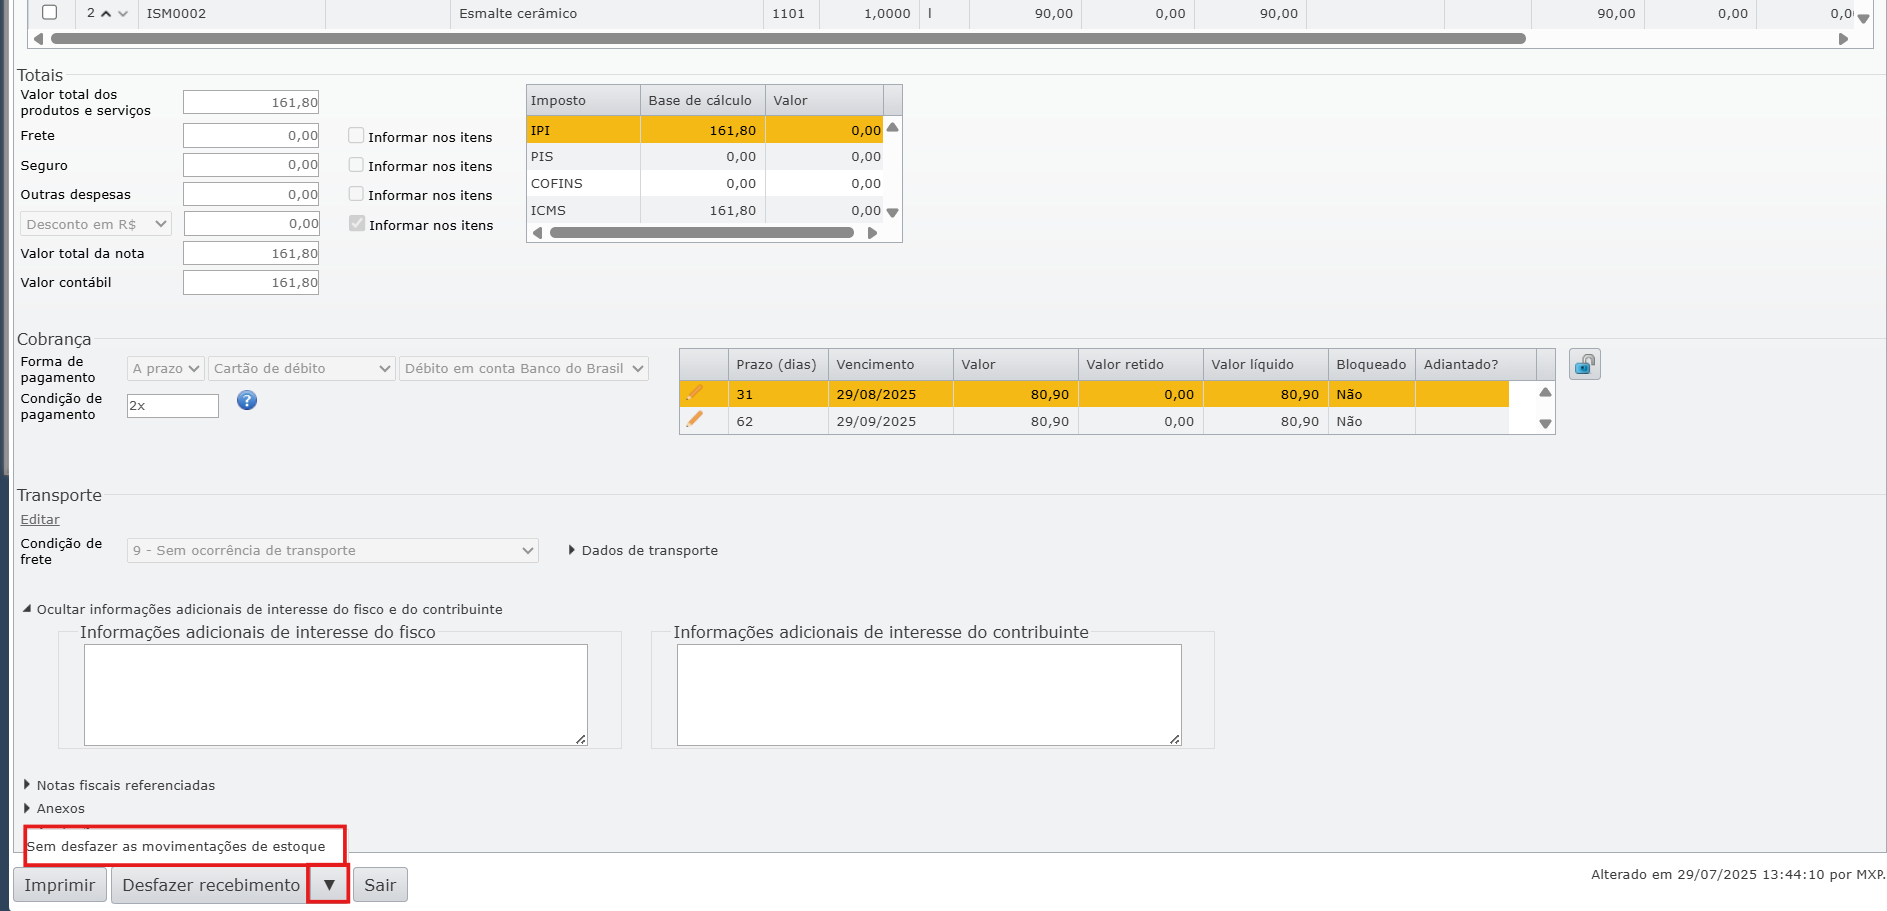Click the tax table scroll-right arrow
Screen dimensions: 1887x911
(x=872, y=233)
